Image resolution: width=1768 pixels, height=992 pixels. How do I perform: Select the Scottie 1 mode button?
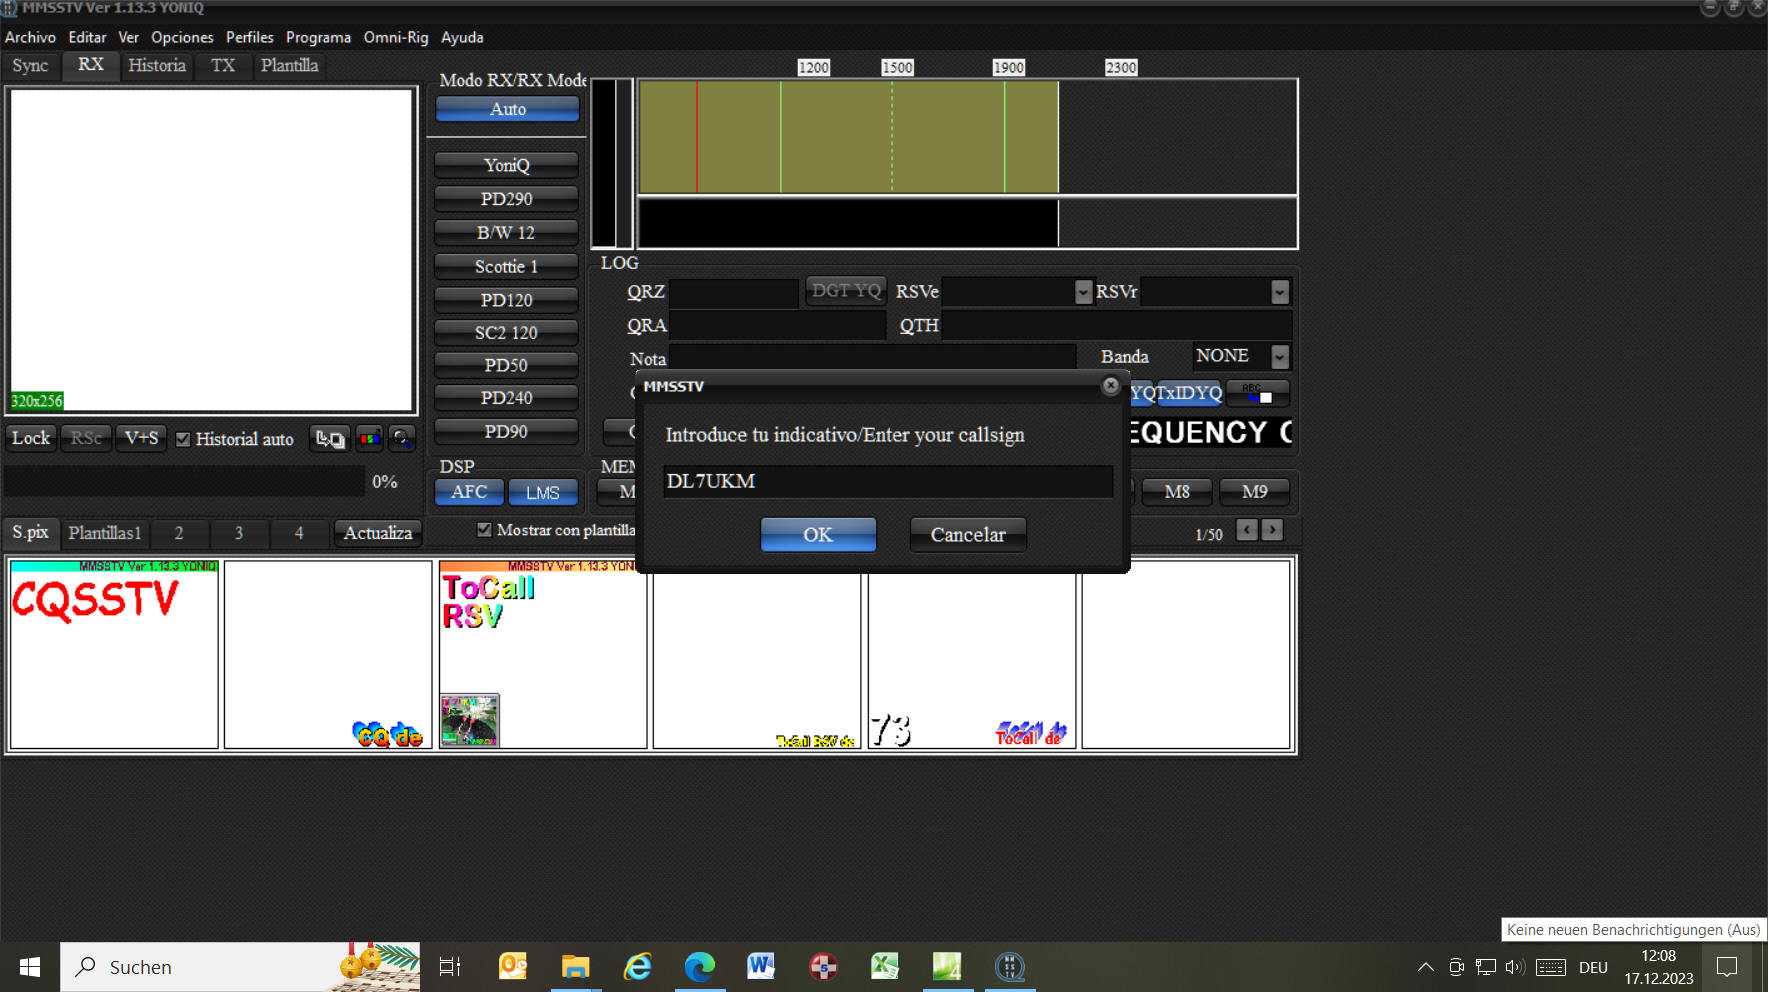point(506,267)
